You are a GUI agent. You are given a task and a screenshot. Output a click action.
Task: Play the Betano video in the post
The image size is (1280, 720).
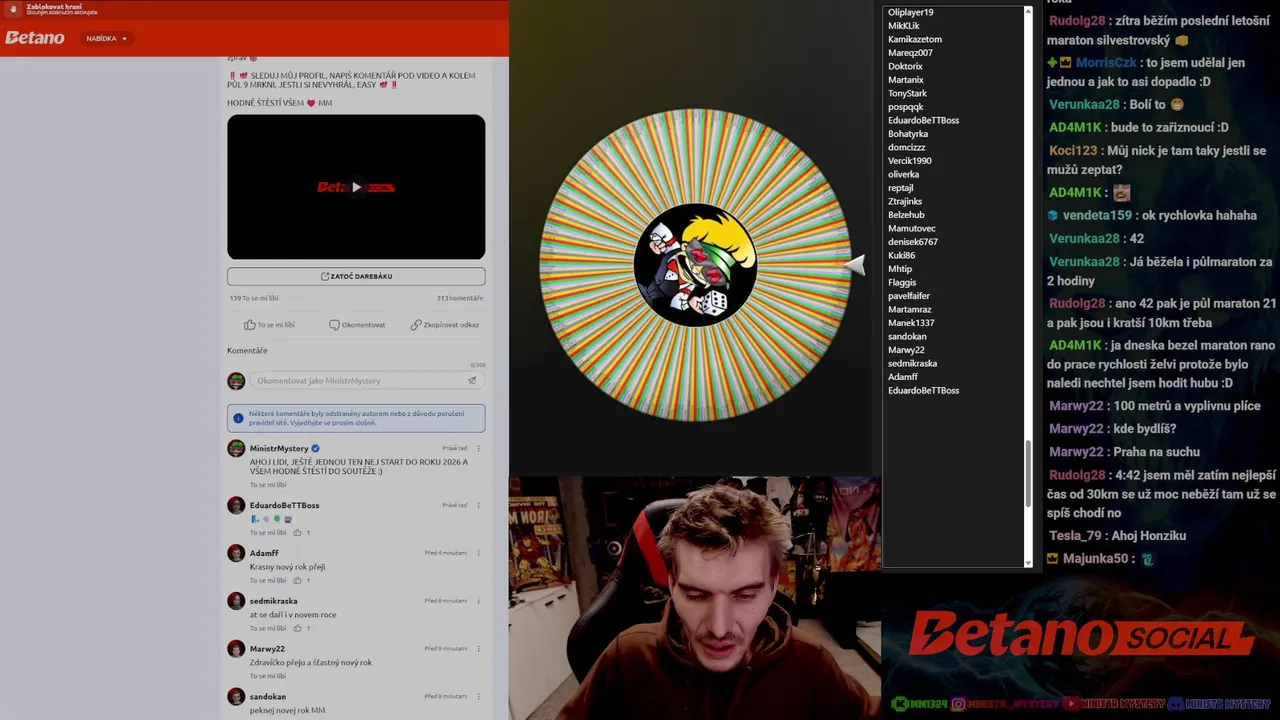(x=356, y=187)
